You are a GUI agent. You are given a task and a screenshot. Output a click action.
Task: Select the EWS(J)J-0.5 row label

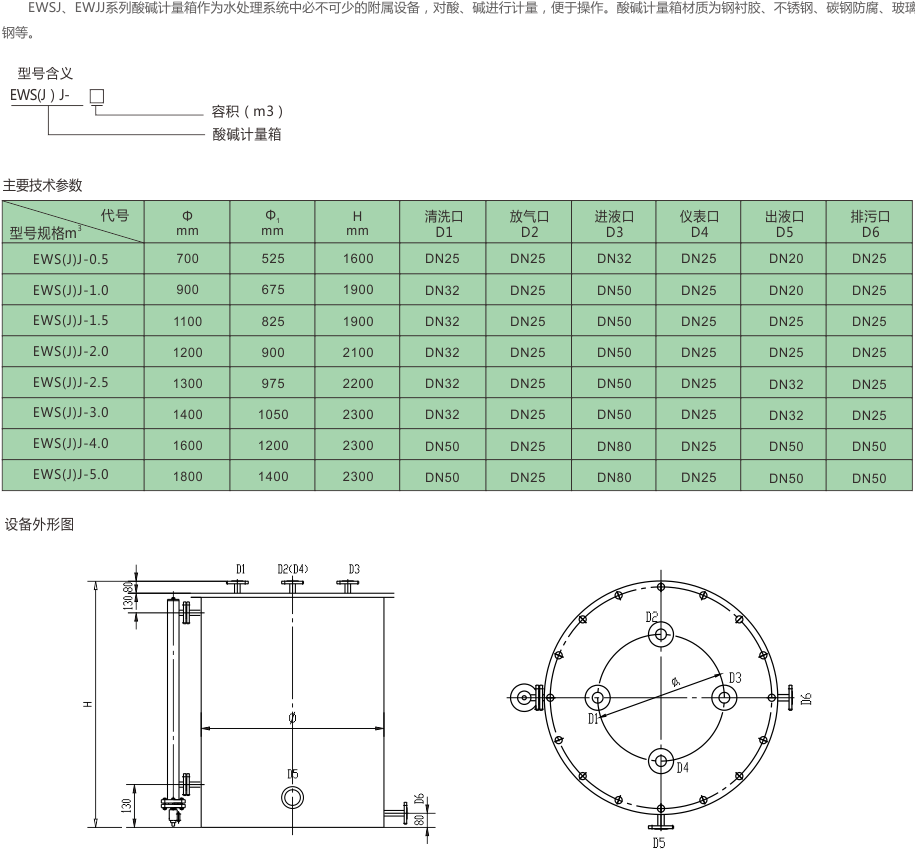click(x=71, y=258)
